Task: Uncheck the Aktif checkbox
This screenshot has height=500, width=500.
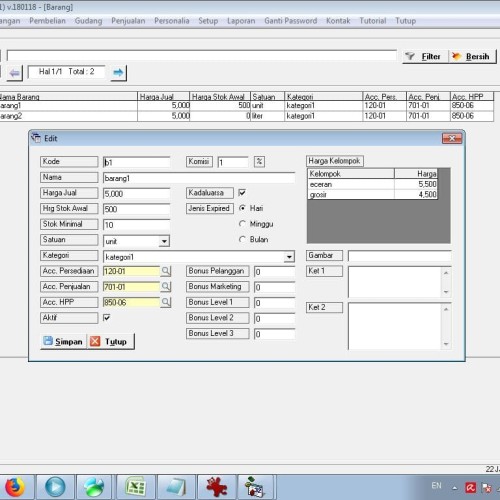Action: 107,318
